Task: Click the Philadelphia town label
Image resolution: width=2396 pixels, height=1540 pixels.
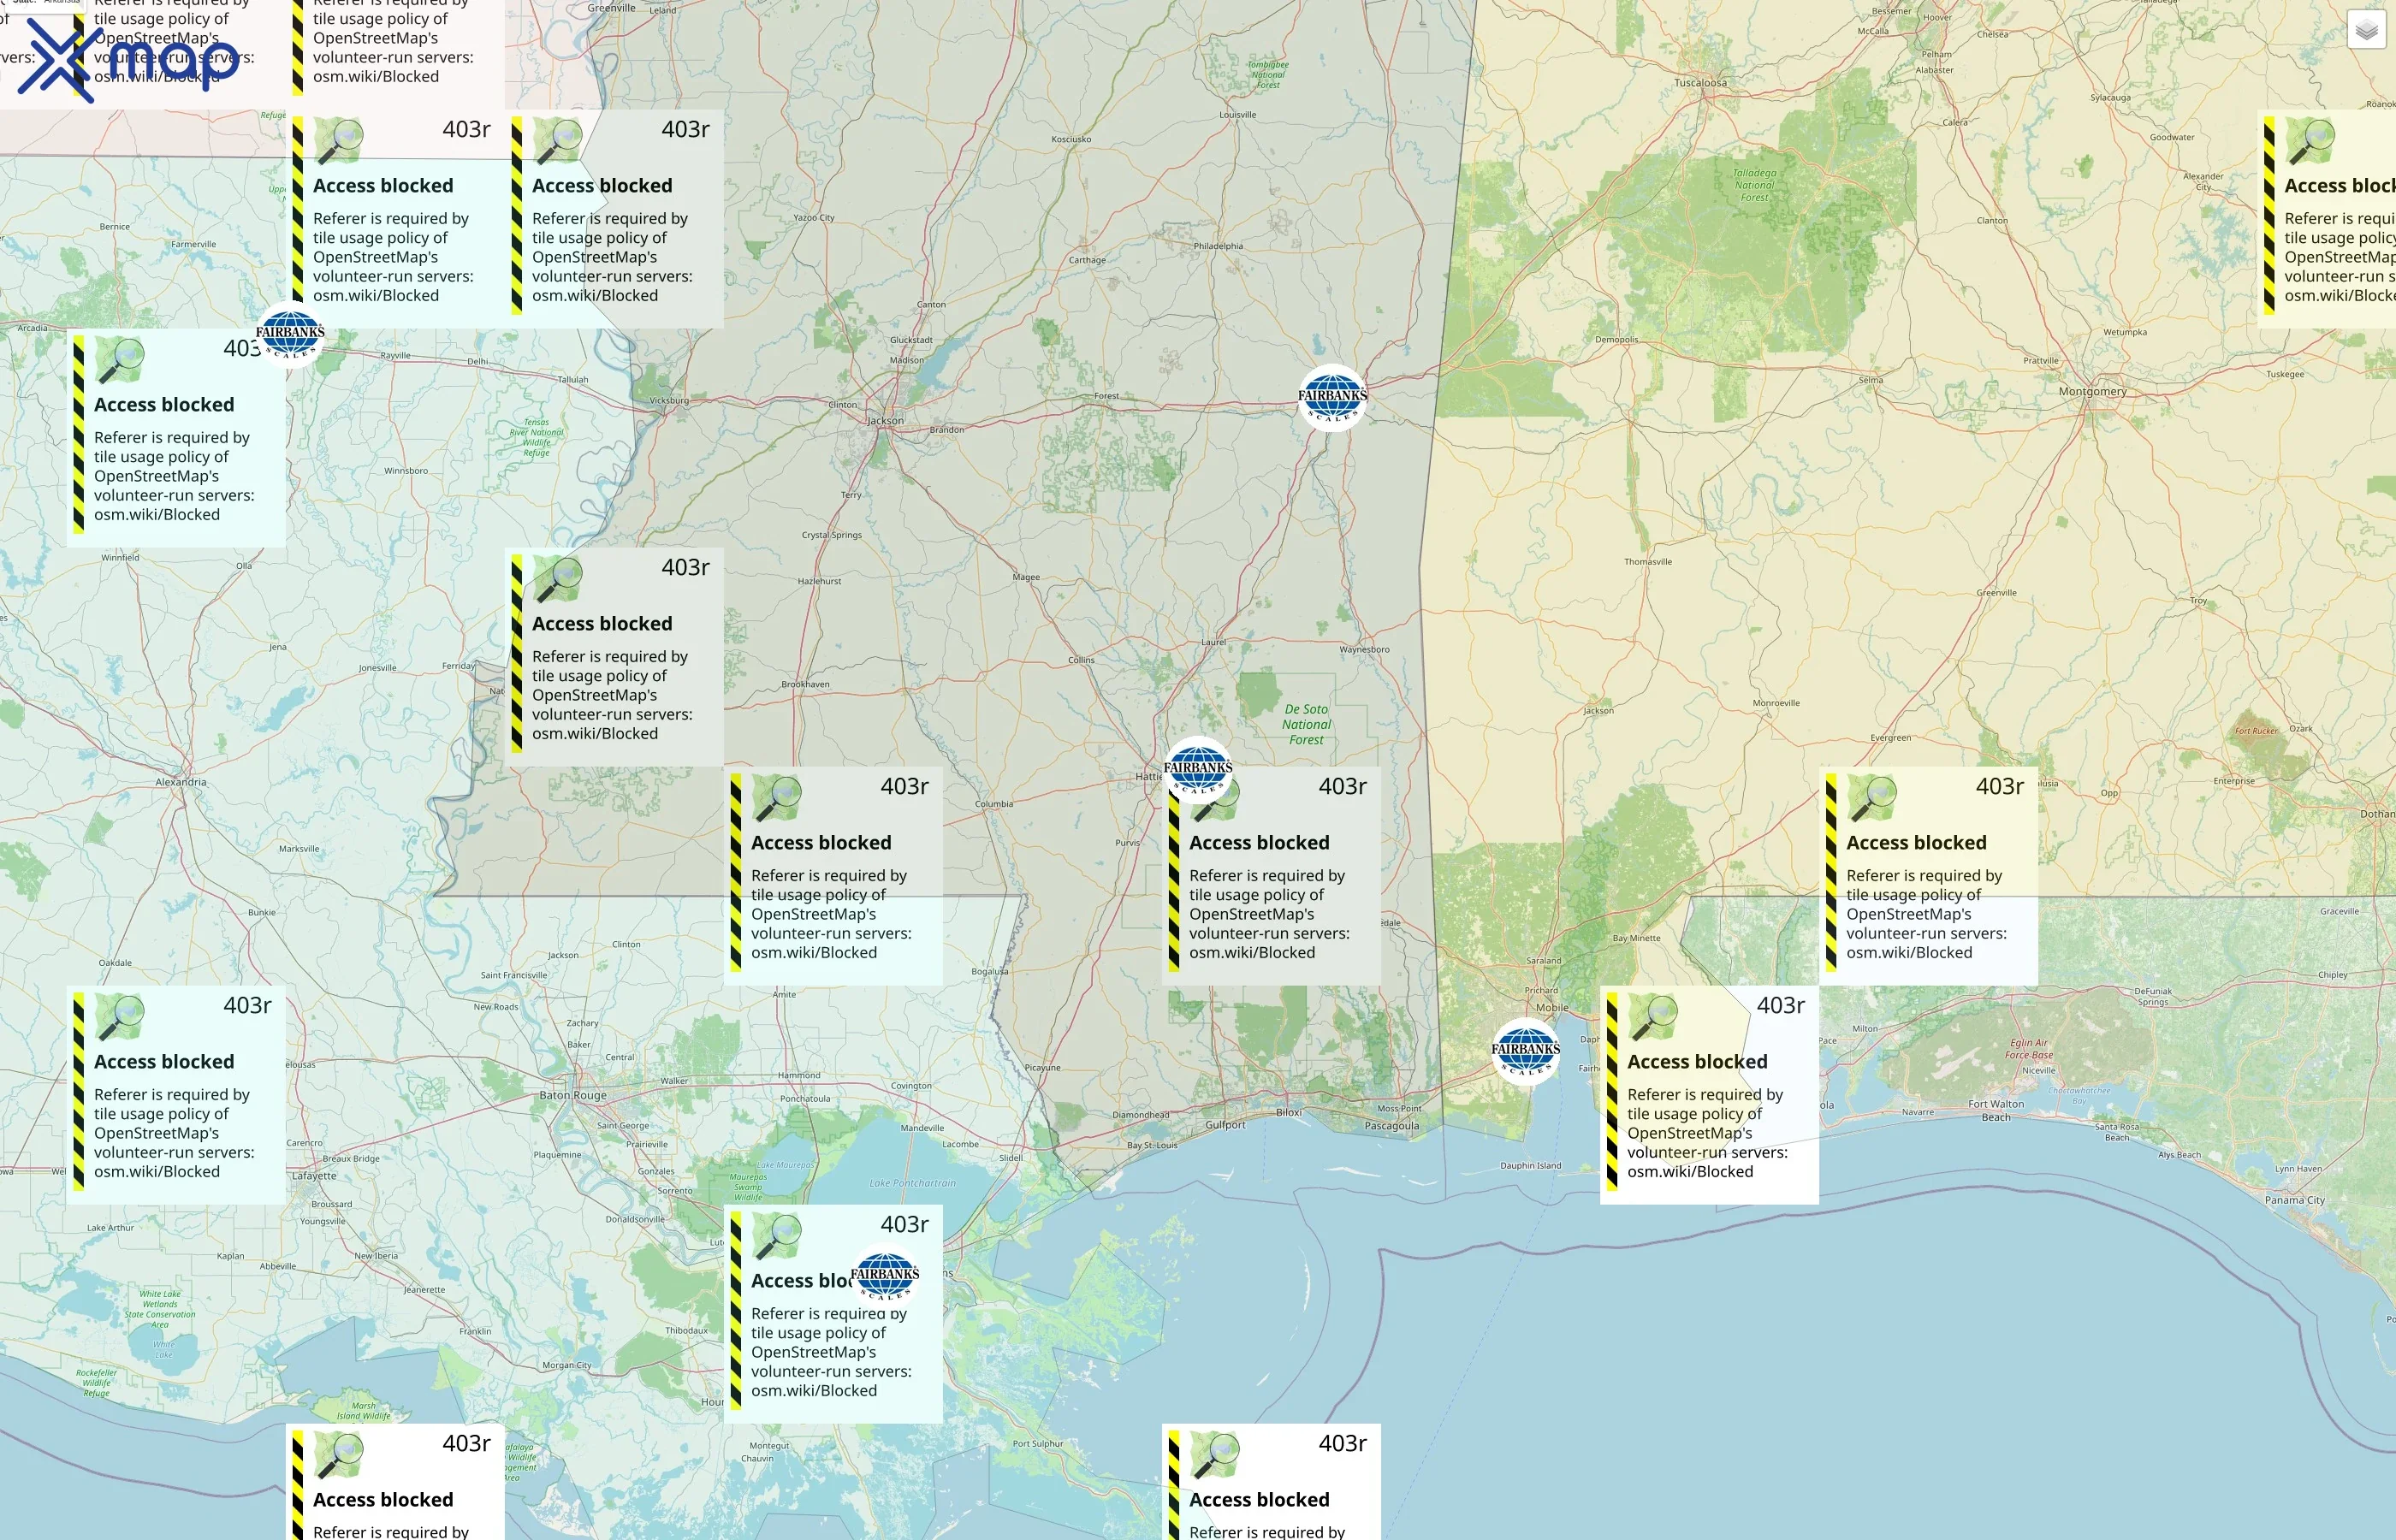Action: [1218, 246]
